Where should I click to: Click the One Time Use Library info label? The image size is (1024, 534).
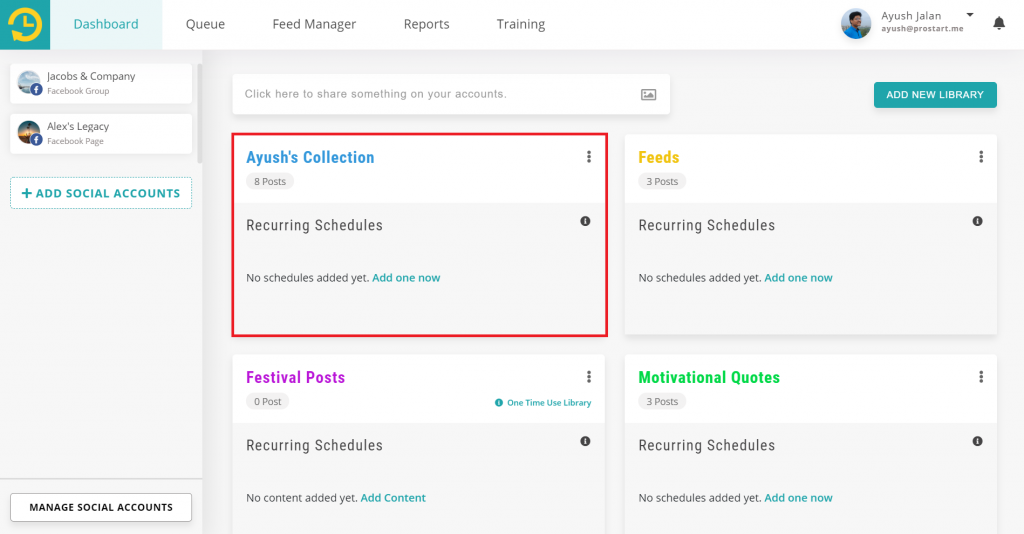point(543,403)
